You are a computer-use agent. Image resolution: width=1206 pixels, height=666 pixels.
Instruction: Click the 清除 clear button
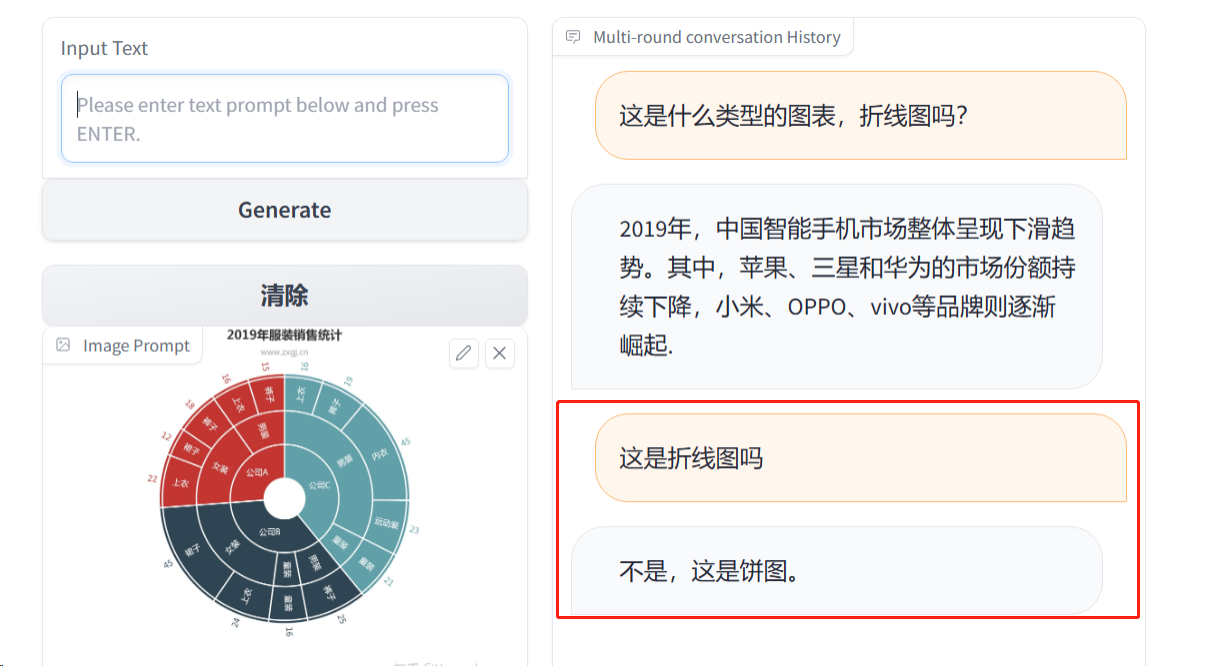pos(285,296)
